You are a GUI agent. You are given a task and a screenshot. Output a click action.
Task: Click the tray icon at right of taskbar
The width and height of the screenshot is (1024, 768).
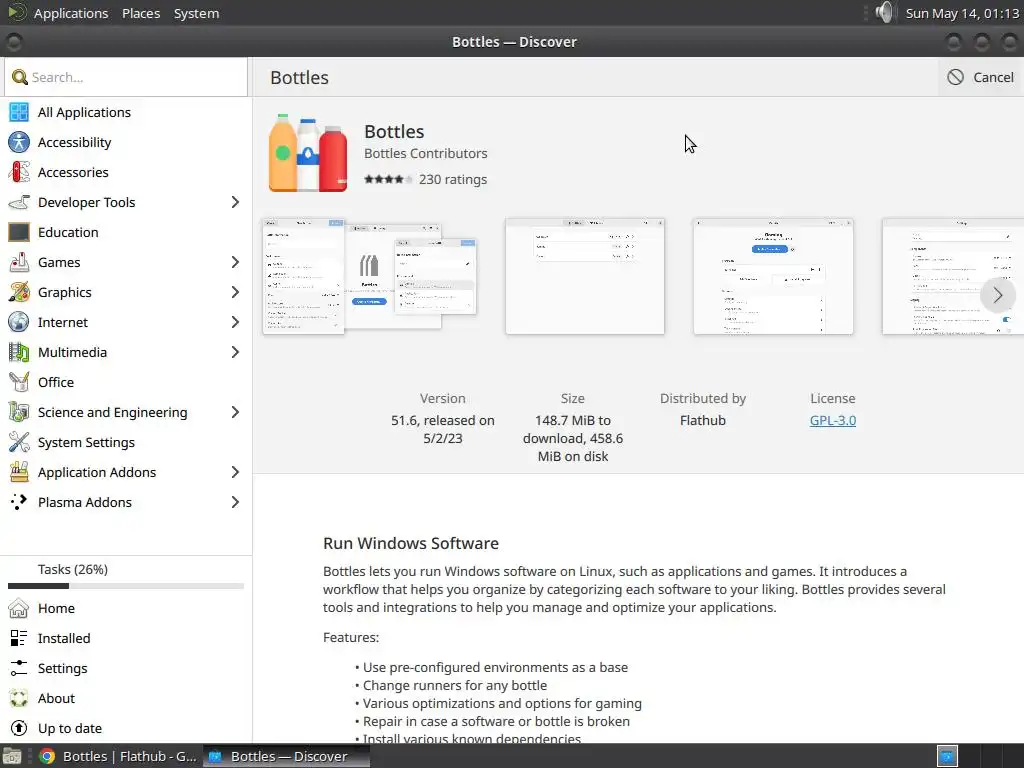tap(947, 756)
